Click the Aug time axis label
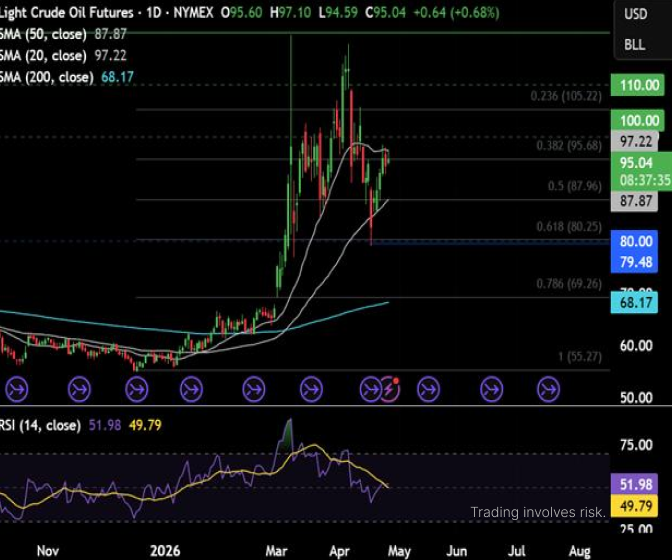The width and height of the screenshot is (672, 560). 579,551
